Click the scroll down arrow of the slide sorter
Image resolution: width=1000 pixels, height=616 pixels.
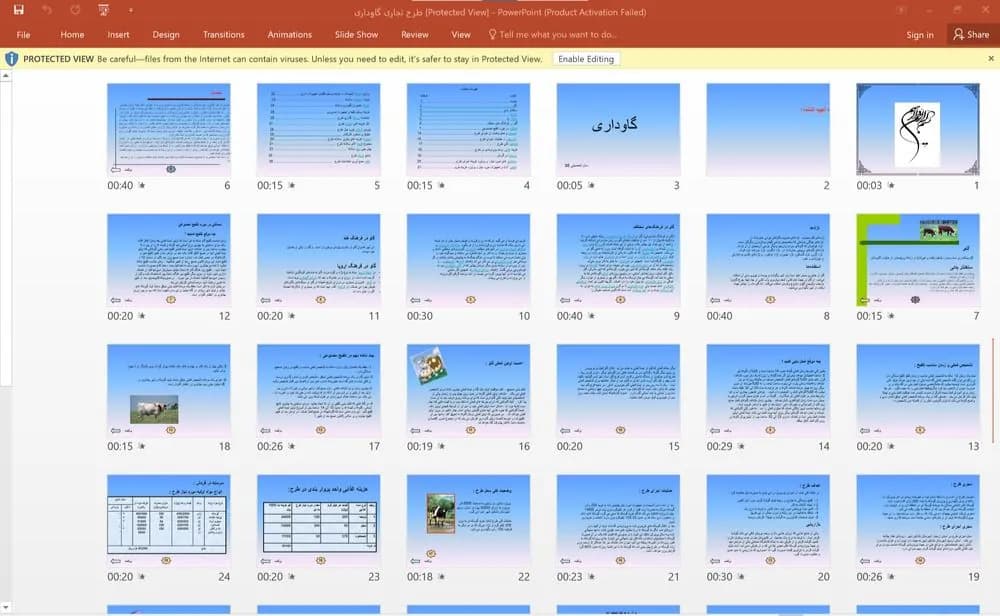point(6,607)
